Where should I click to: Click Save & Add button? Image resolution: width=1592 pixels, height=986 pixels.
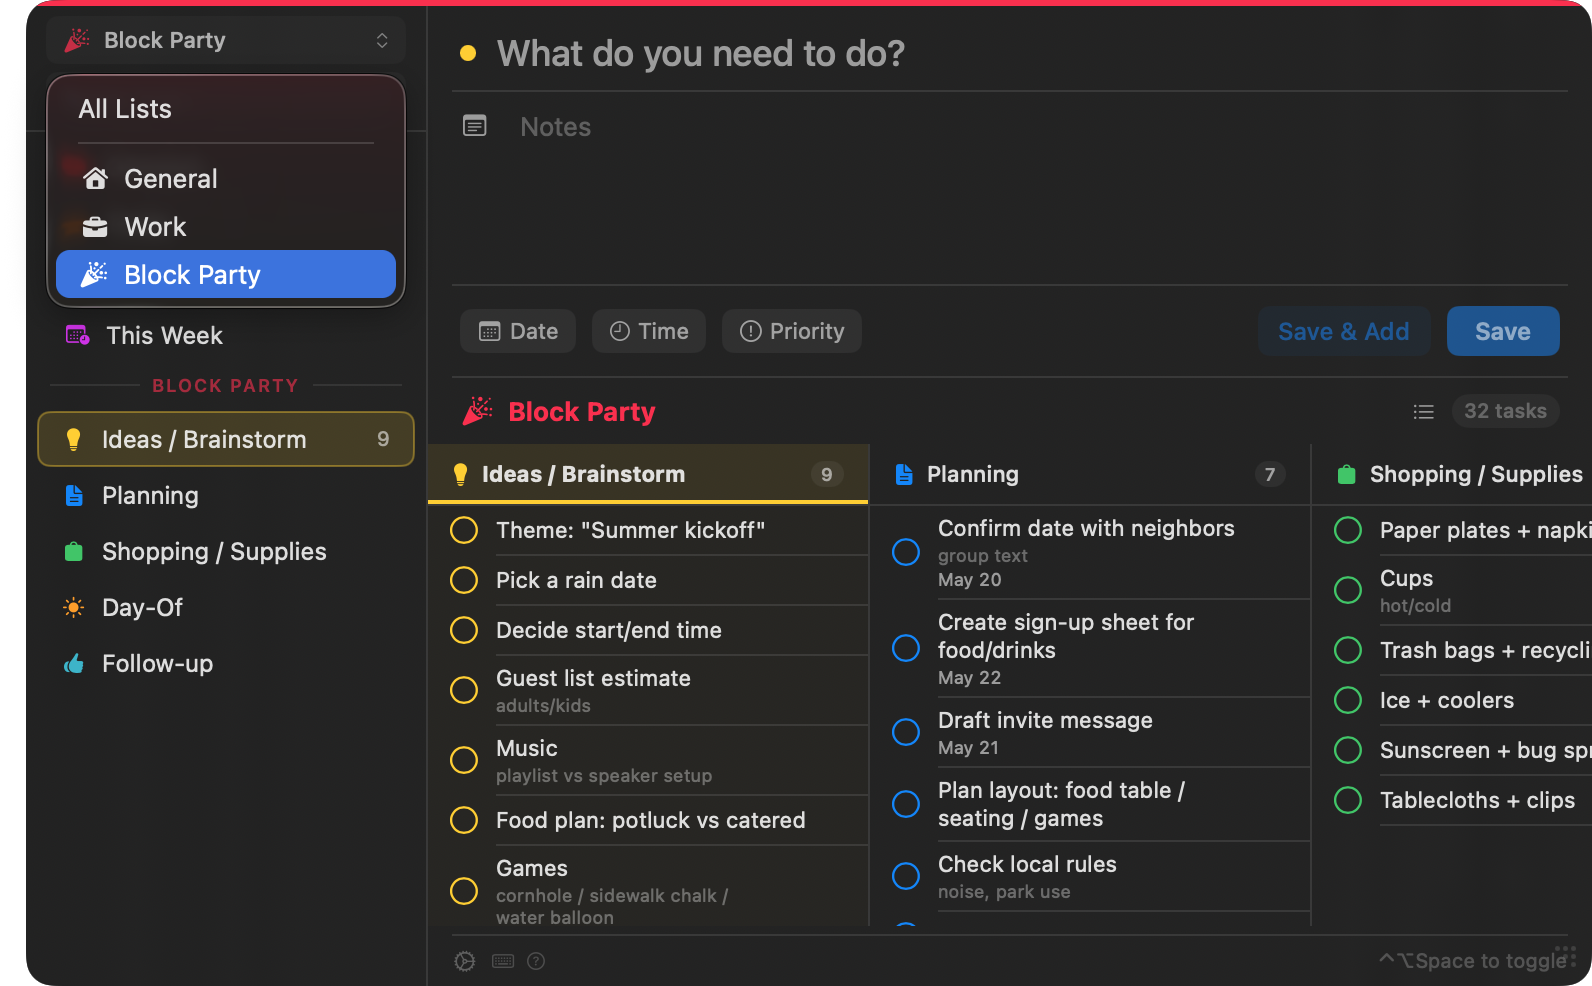click(1343, 331)
